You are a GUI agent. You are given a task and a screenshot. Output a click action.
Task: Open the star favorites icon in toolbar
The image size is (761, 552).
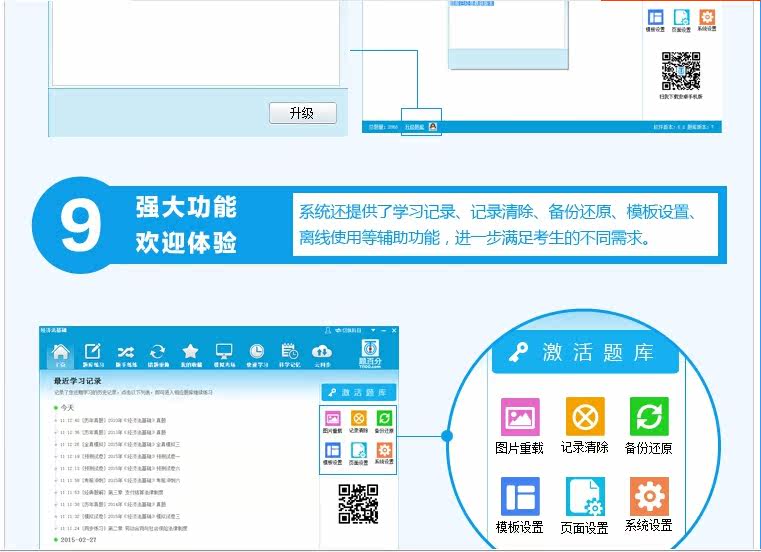190,353
